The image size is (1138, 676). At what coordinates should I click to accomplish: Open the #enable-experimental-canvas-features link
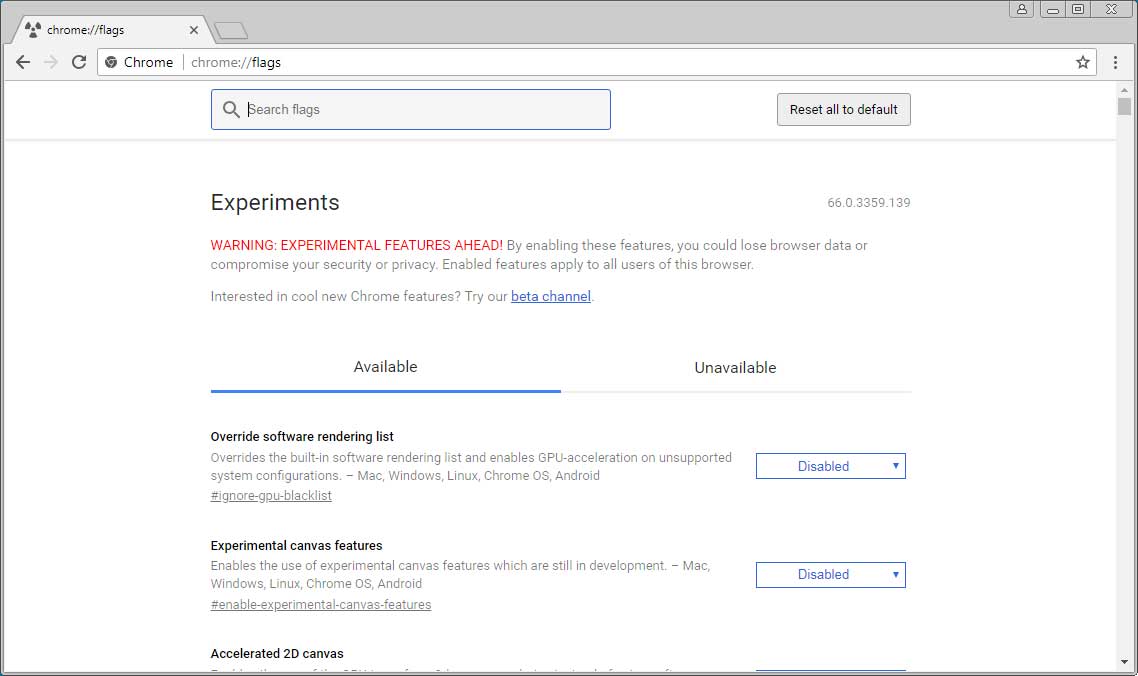tap(321, 605)
